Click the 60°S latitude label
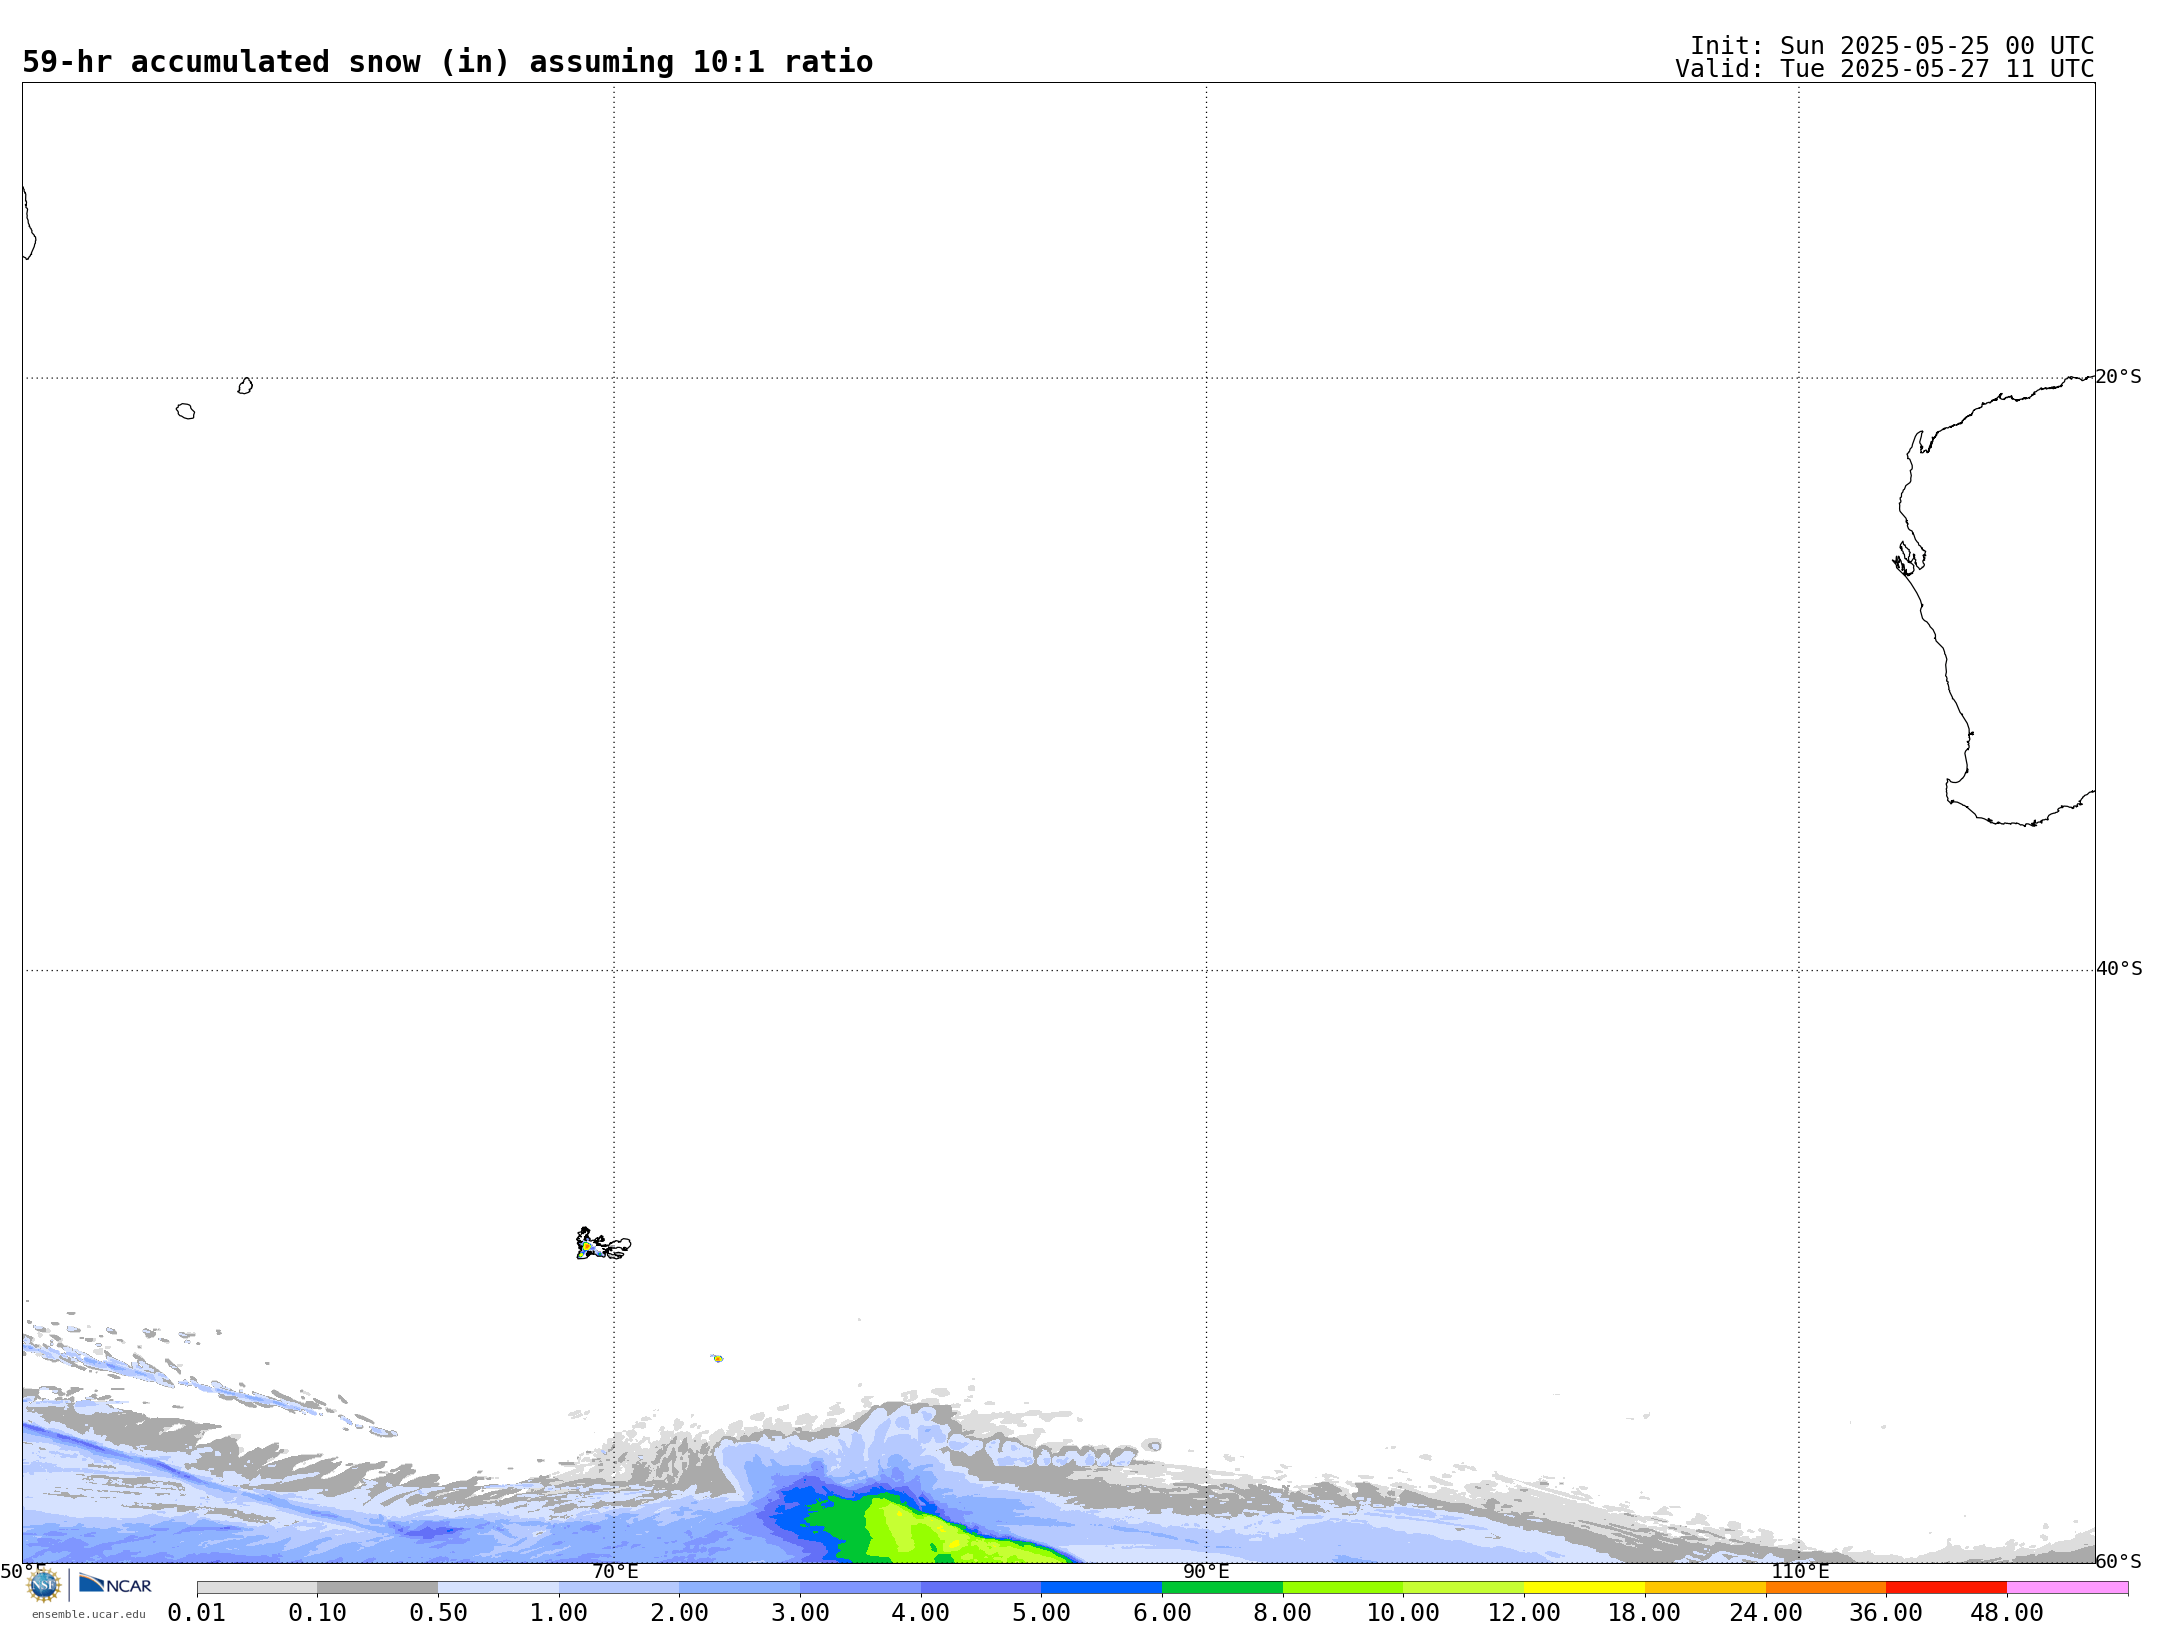This screenshot has width=2160, height=1626. click(2119, 1561)
